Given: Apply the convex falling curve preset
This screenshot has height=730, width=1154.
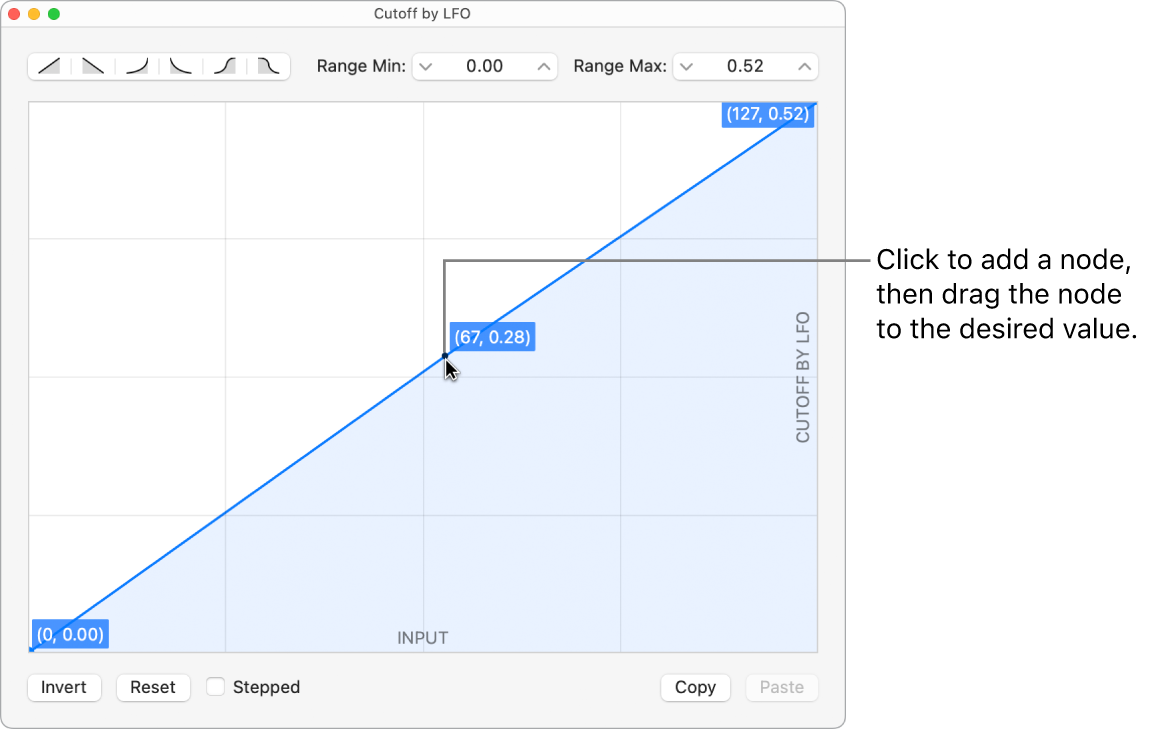Looking at the screenshot, I should [180, 66].
